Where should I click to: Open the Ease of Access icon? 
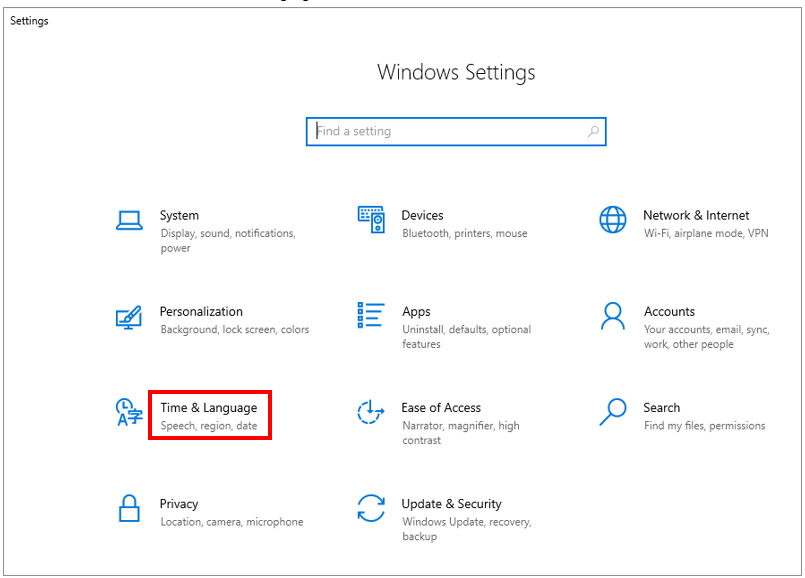371,412
